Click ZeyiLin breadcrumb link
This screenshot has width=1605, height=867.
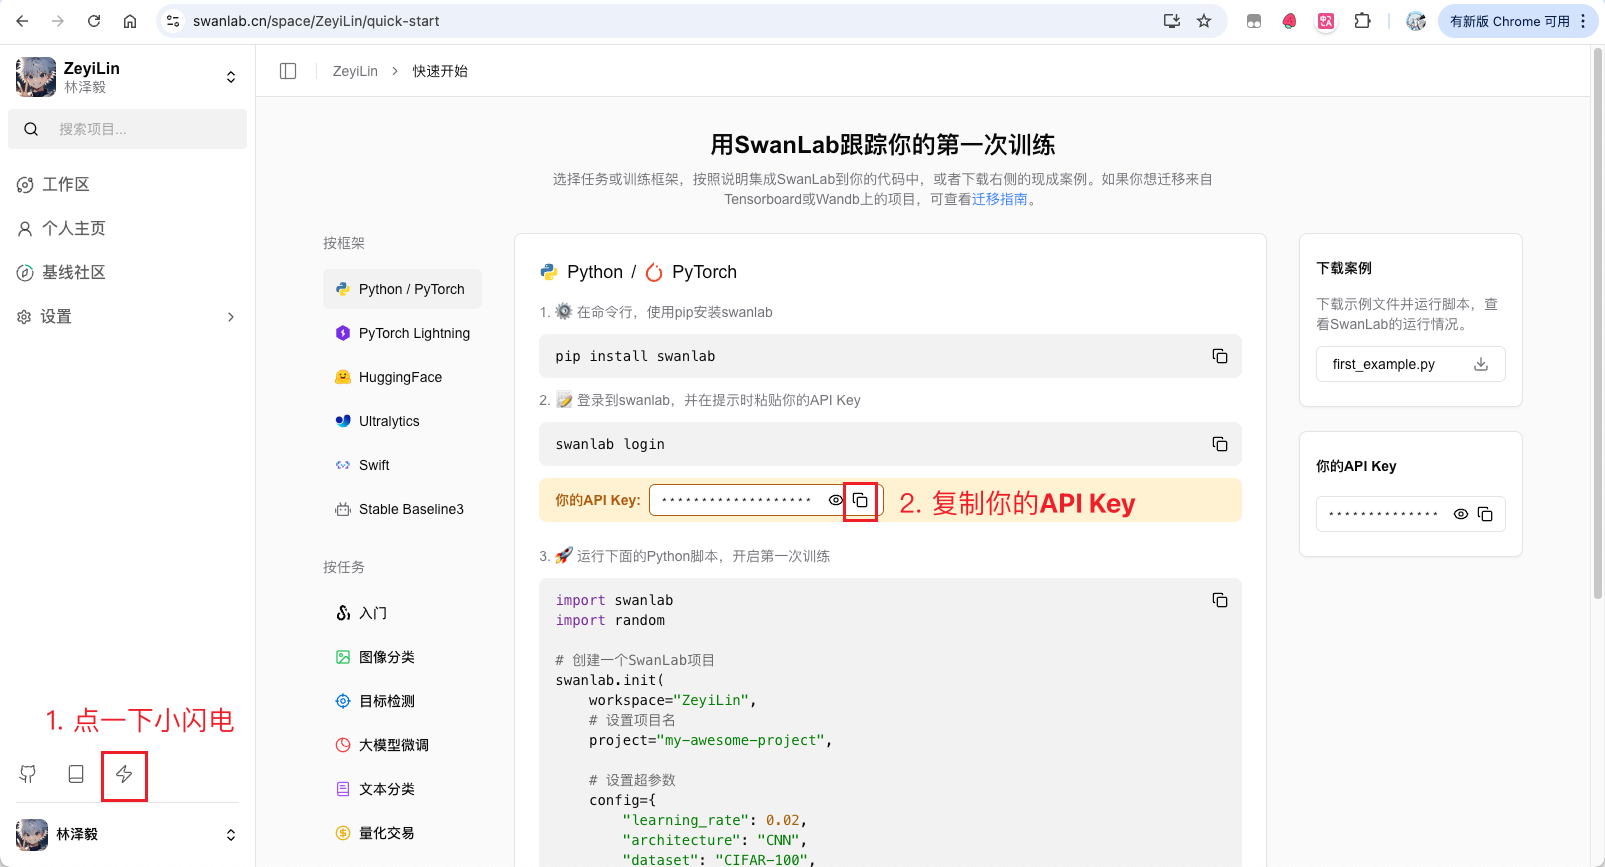[x=355, y=71]
